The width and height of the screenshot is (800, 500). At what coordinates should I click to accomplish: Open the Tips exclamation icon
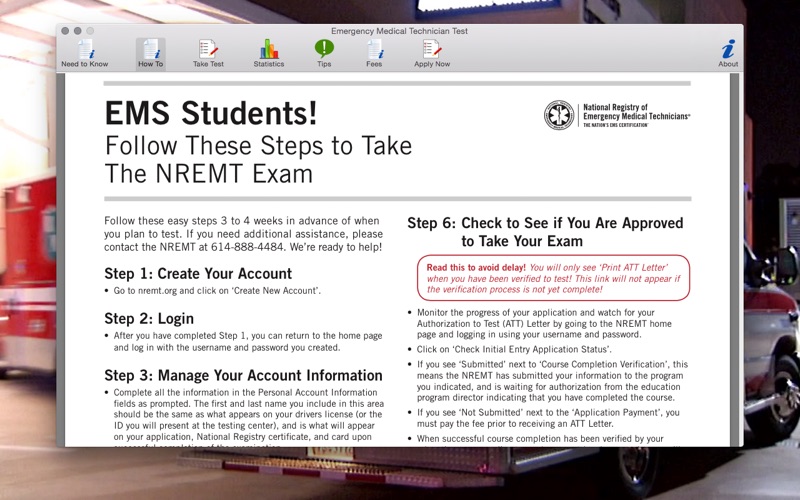(x=324, y=54)
